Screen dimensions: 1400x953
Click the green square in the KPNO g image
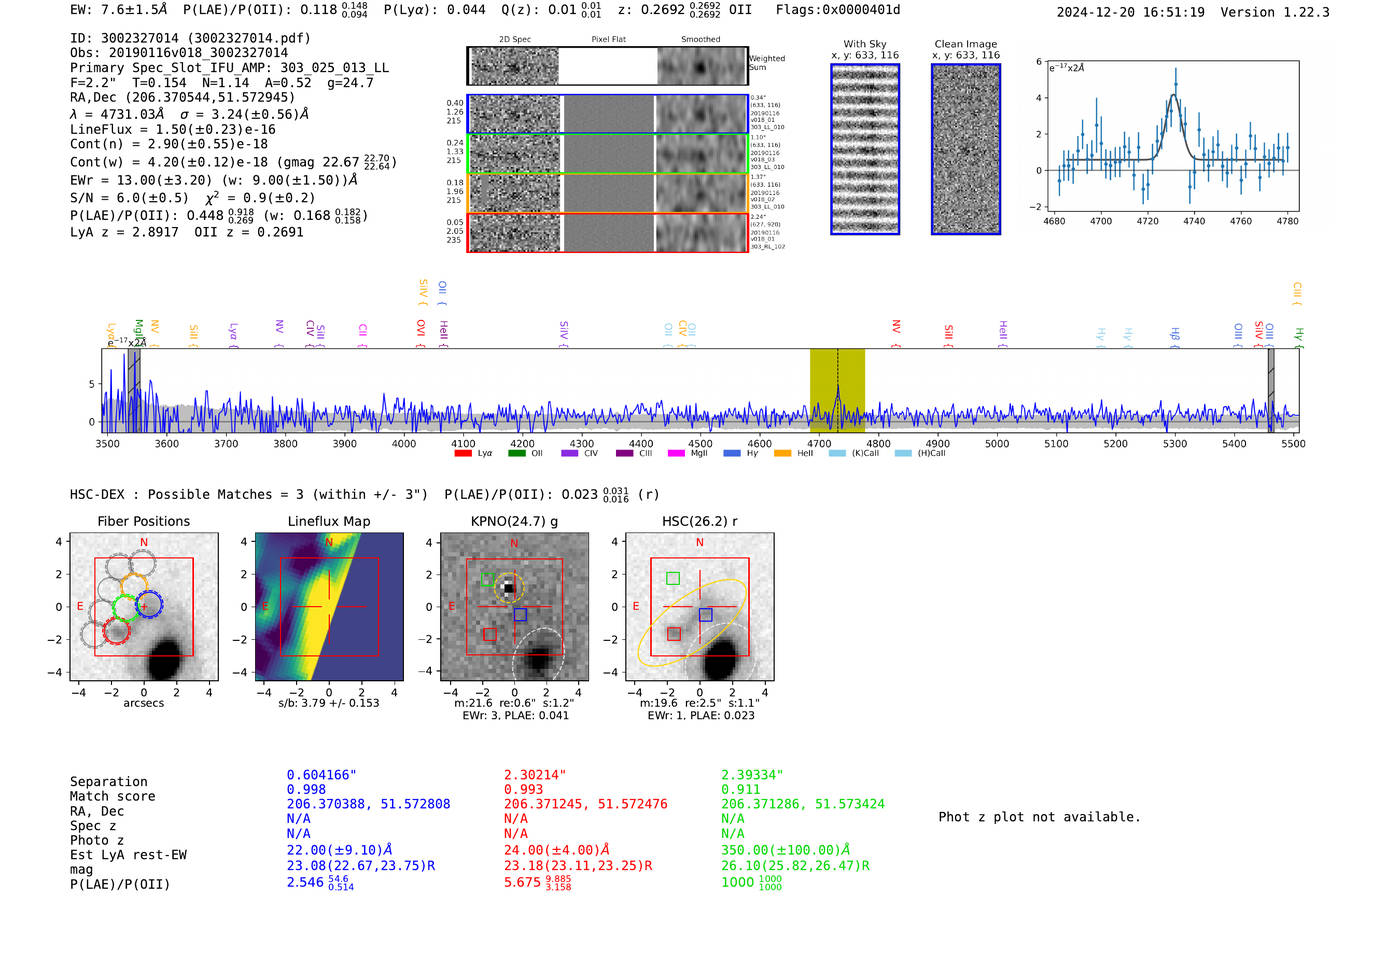click(488, 578)
